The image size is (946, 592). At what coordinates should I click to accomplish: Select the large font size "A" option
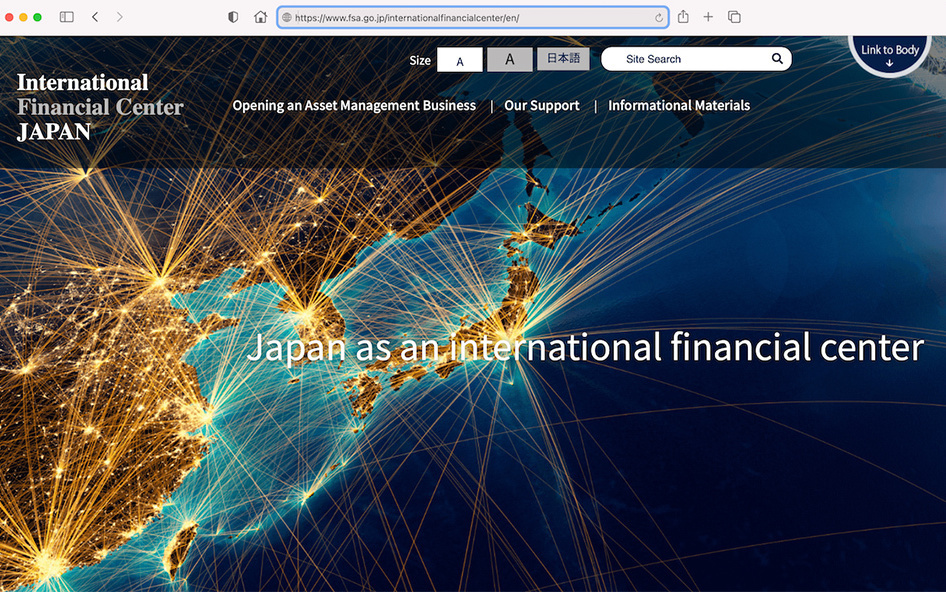[510, 59]
